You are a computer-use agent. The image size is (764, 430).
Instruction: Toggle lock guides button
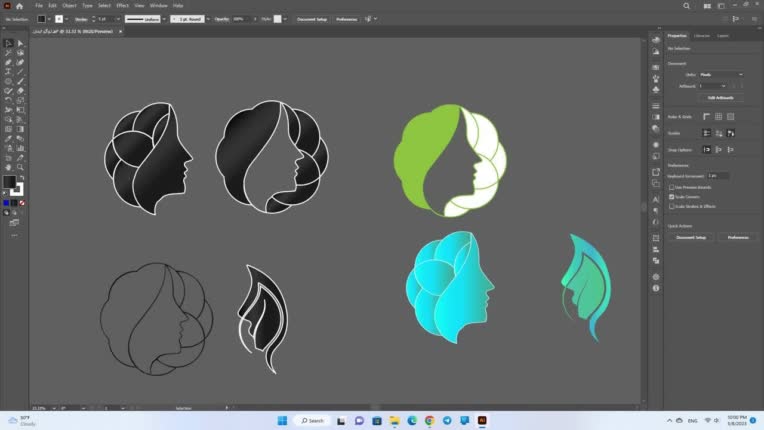[719, 133]
